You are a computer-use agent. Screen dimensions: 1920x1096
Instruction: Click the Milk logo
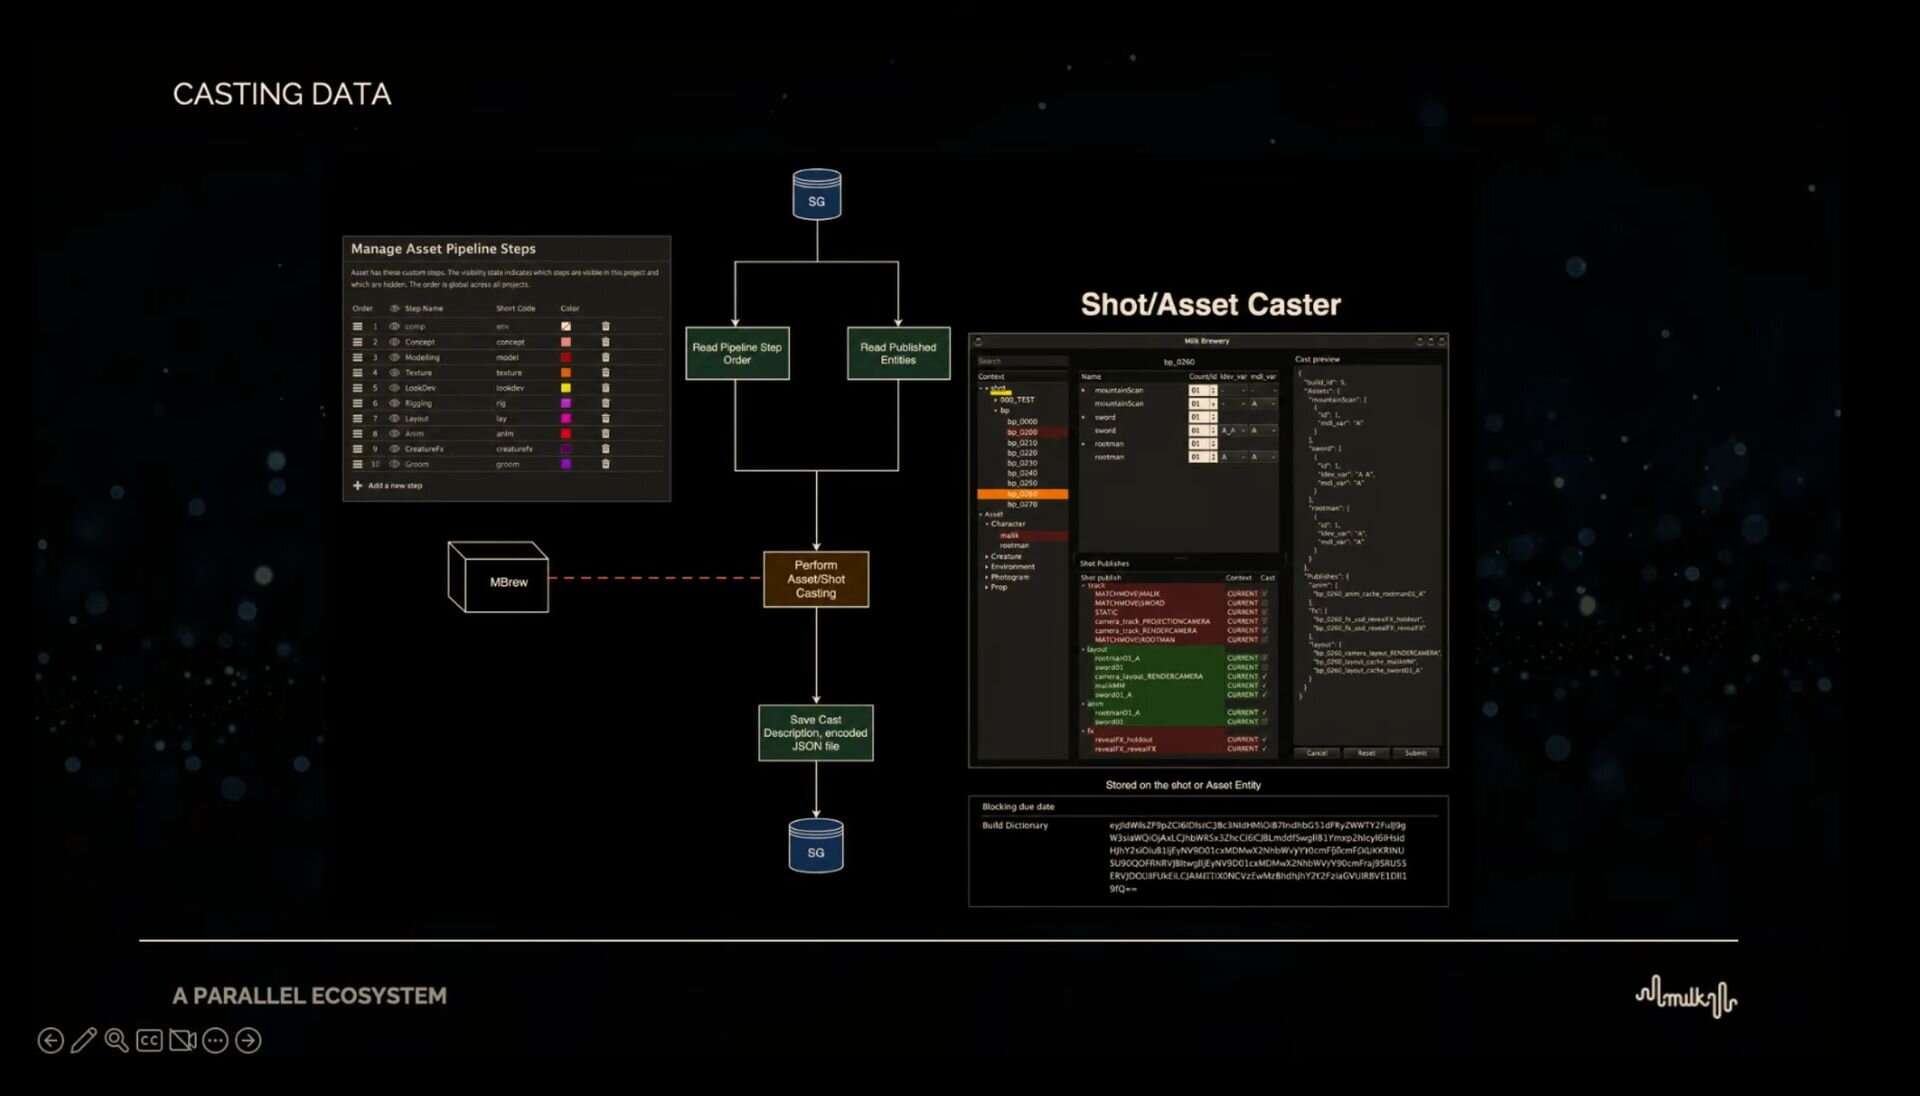click(1686, 997)
